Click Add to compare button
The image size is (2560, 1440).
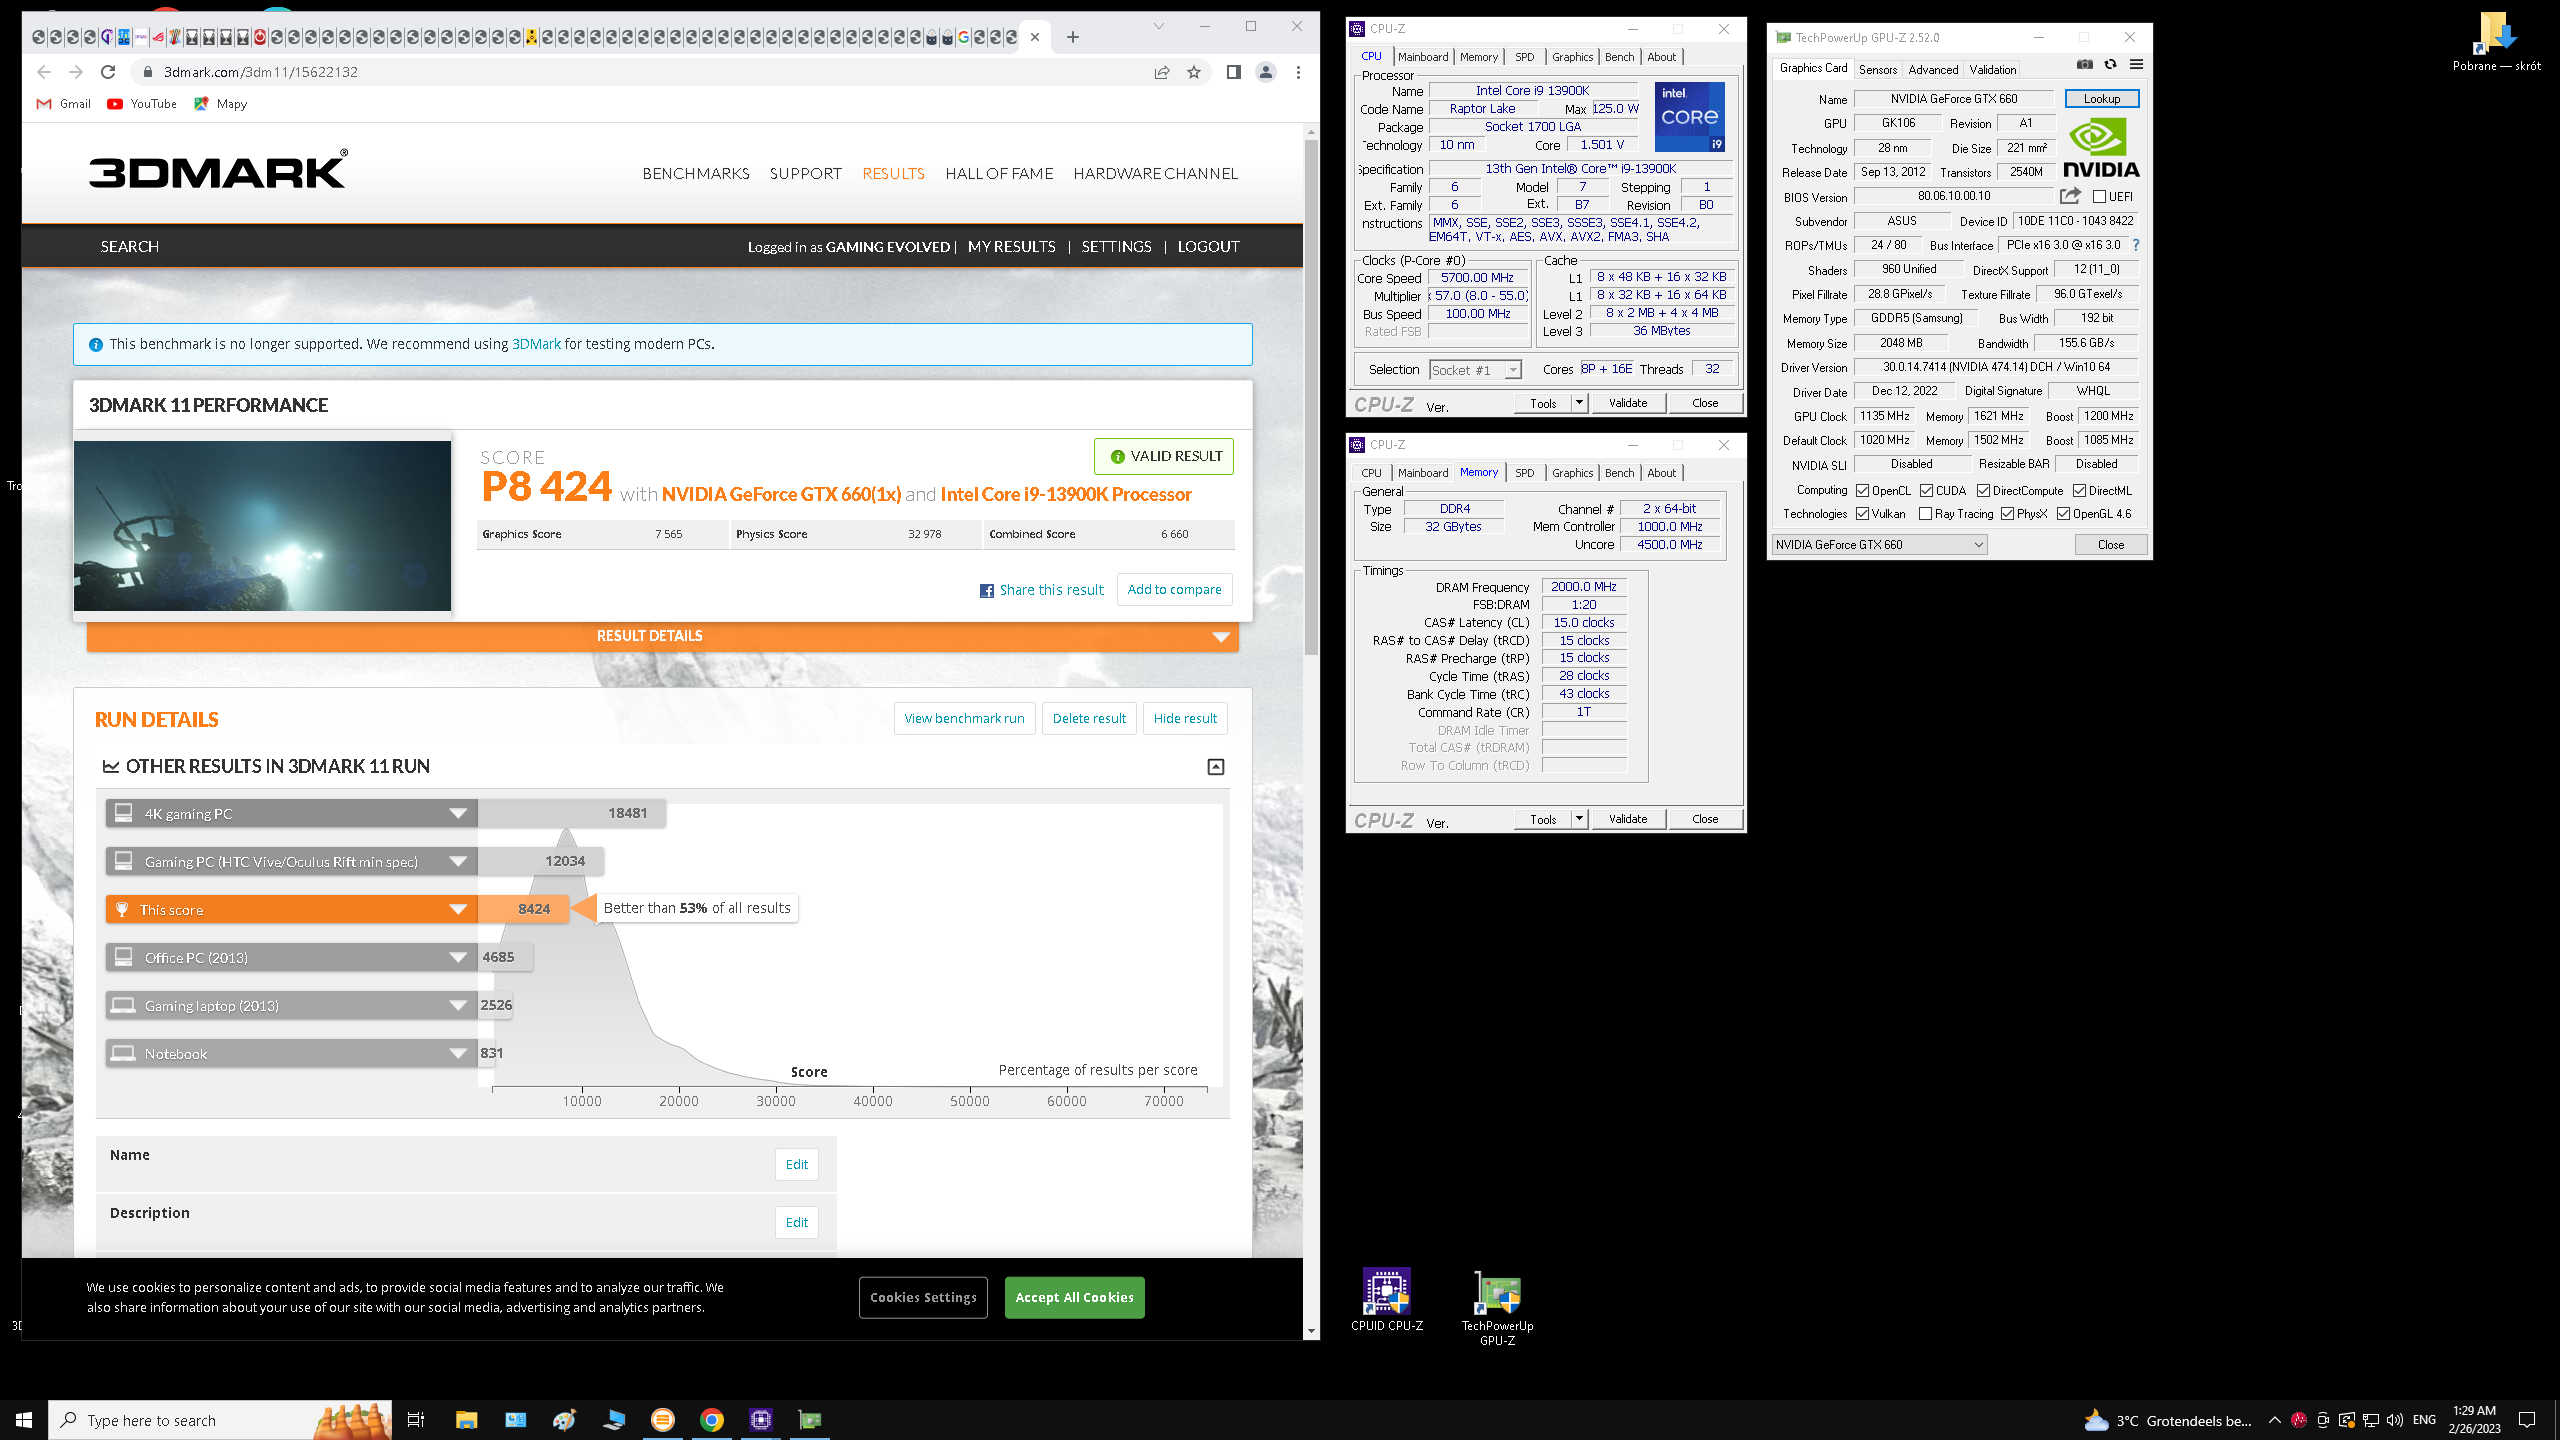pos(1174,590)
